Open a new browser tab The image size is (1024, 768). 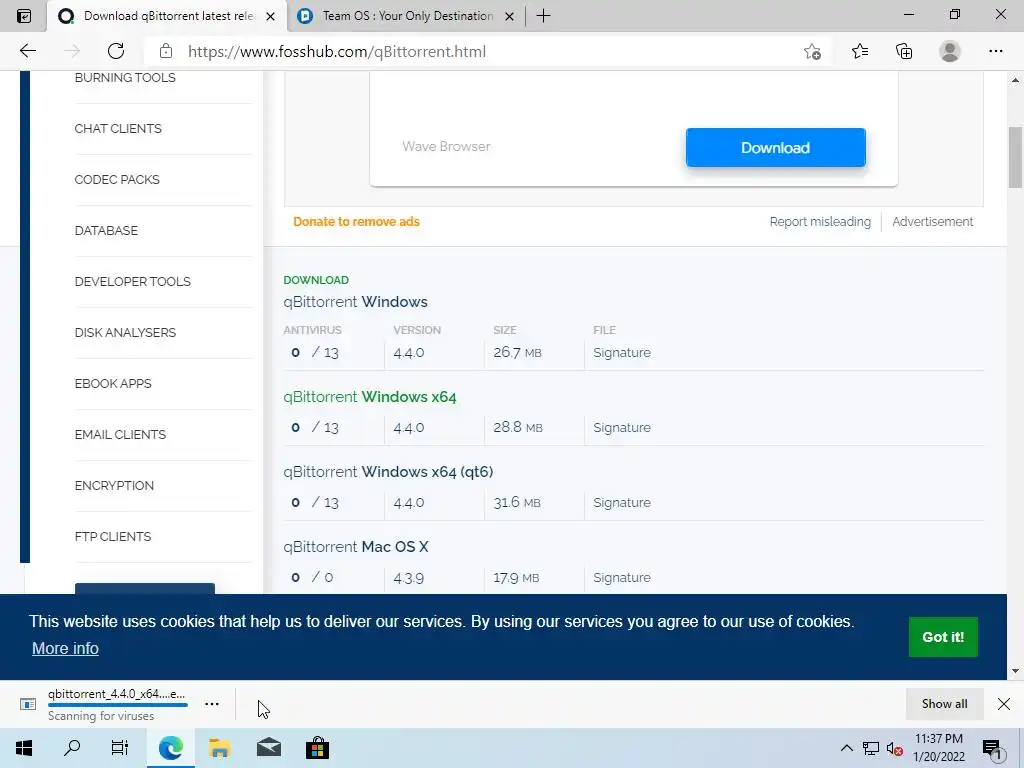coord(543,16)
